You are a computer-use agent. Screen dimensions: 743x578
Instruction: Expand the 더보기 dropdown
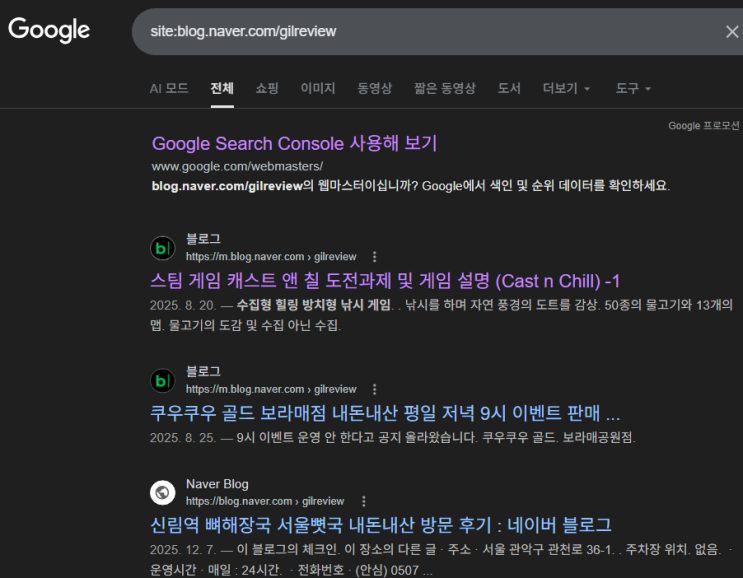(x=566, y=88)
